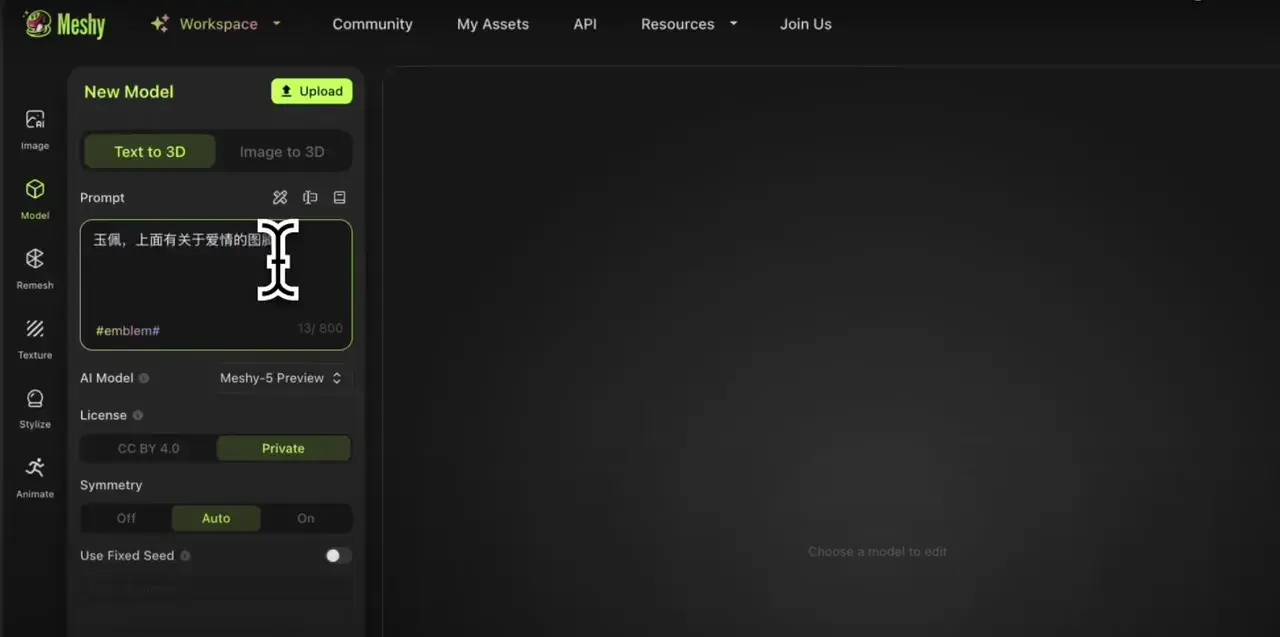Open the Texture tool
The image size is (1280, 637).
click(34, 335)
